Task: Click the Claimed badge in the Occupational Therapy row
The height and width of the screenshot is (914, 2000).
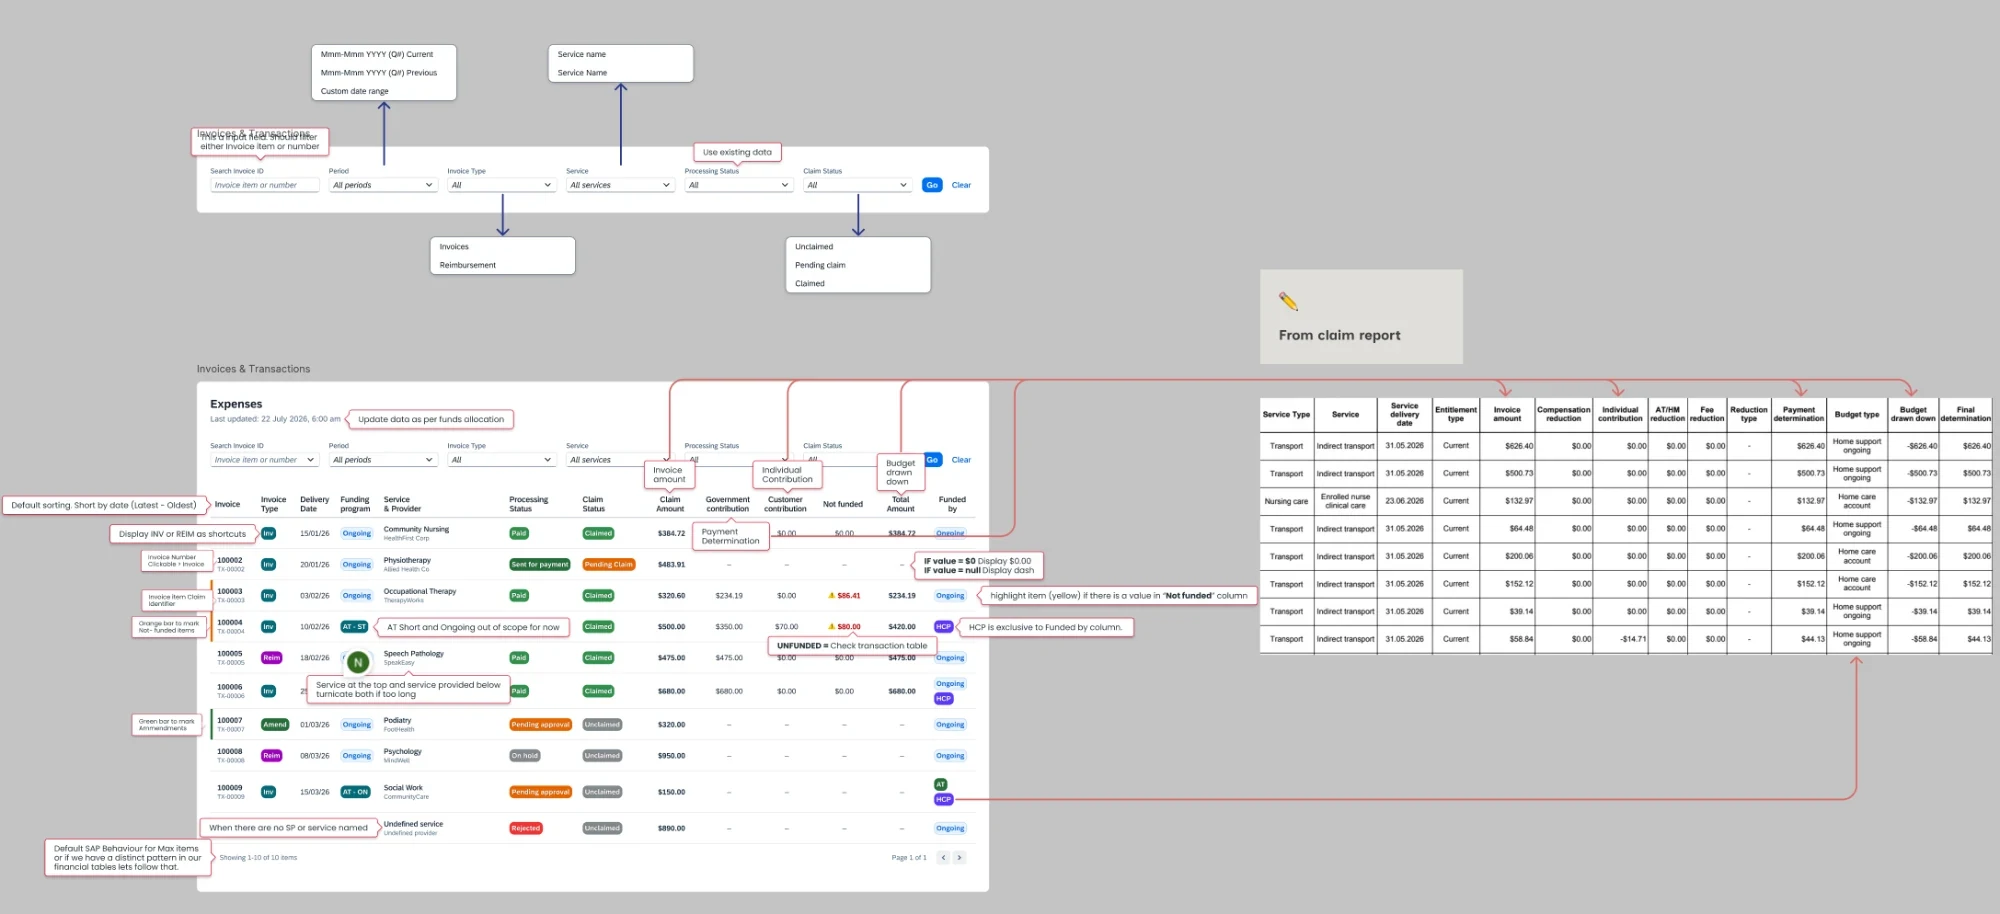Action: click(x=598, y=595)
